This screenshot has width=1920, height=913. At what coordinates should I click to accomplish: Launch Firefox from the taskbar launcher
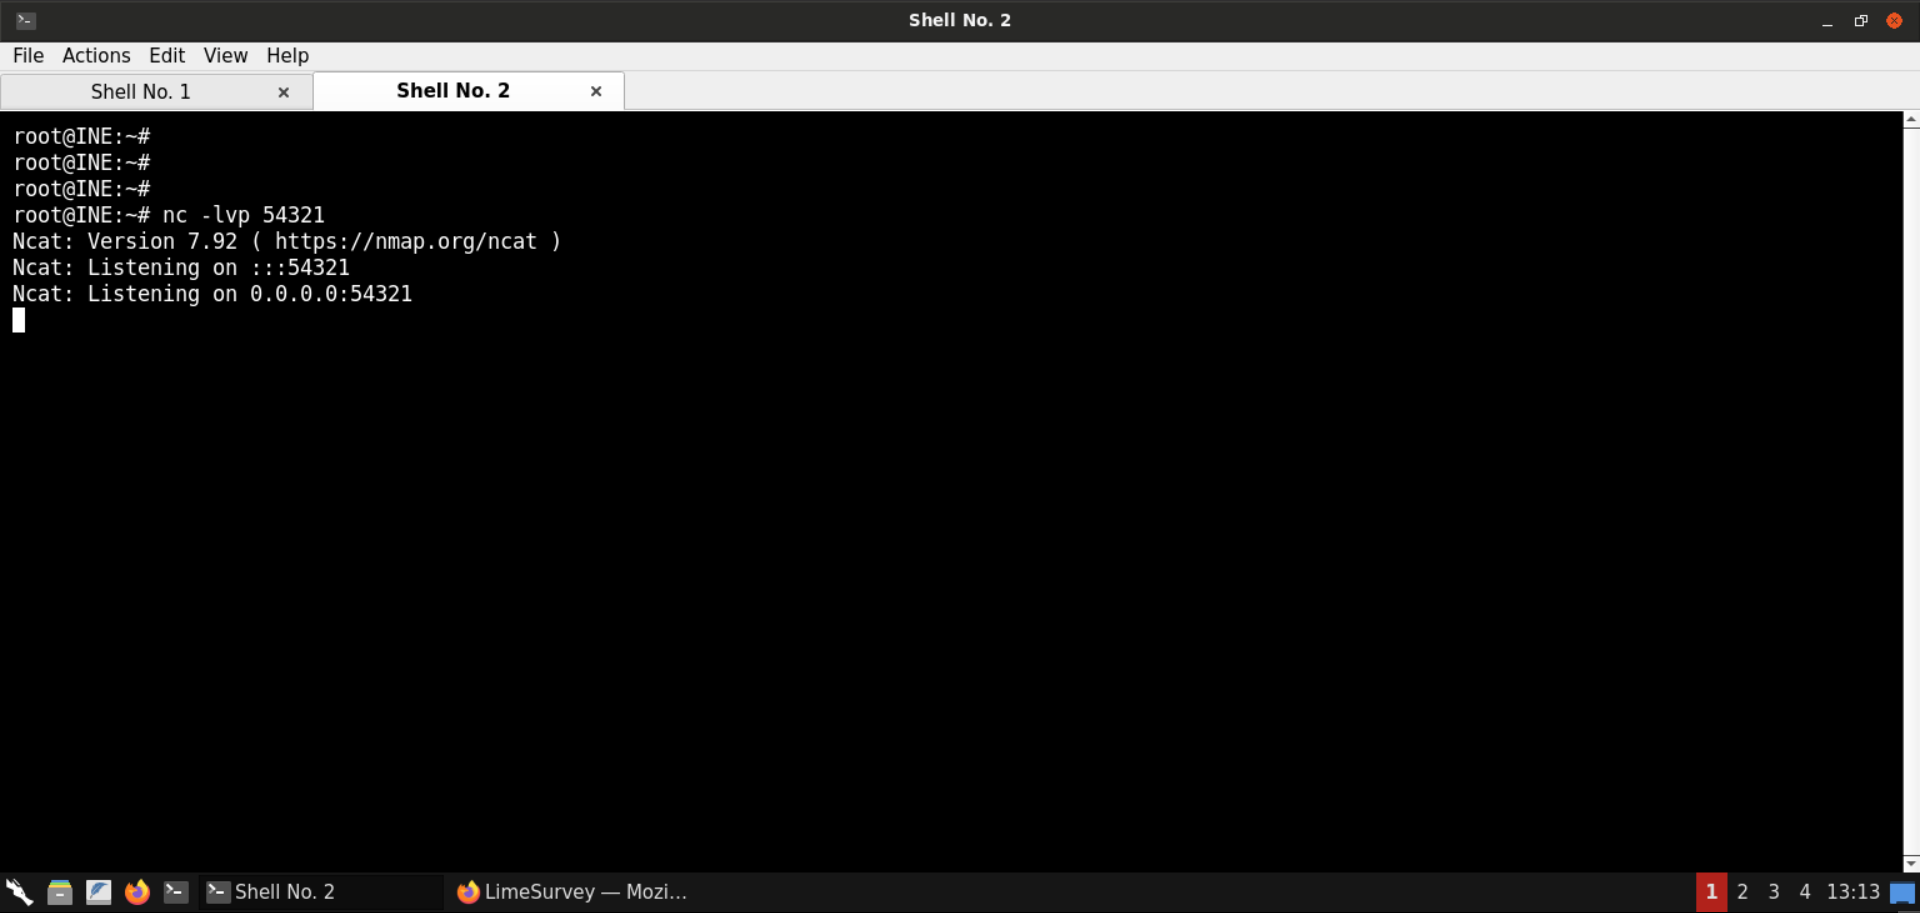137,892
